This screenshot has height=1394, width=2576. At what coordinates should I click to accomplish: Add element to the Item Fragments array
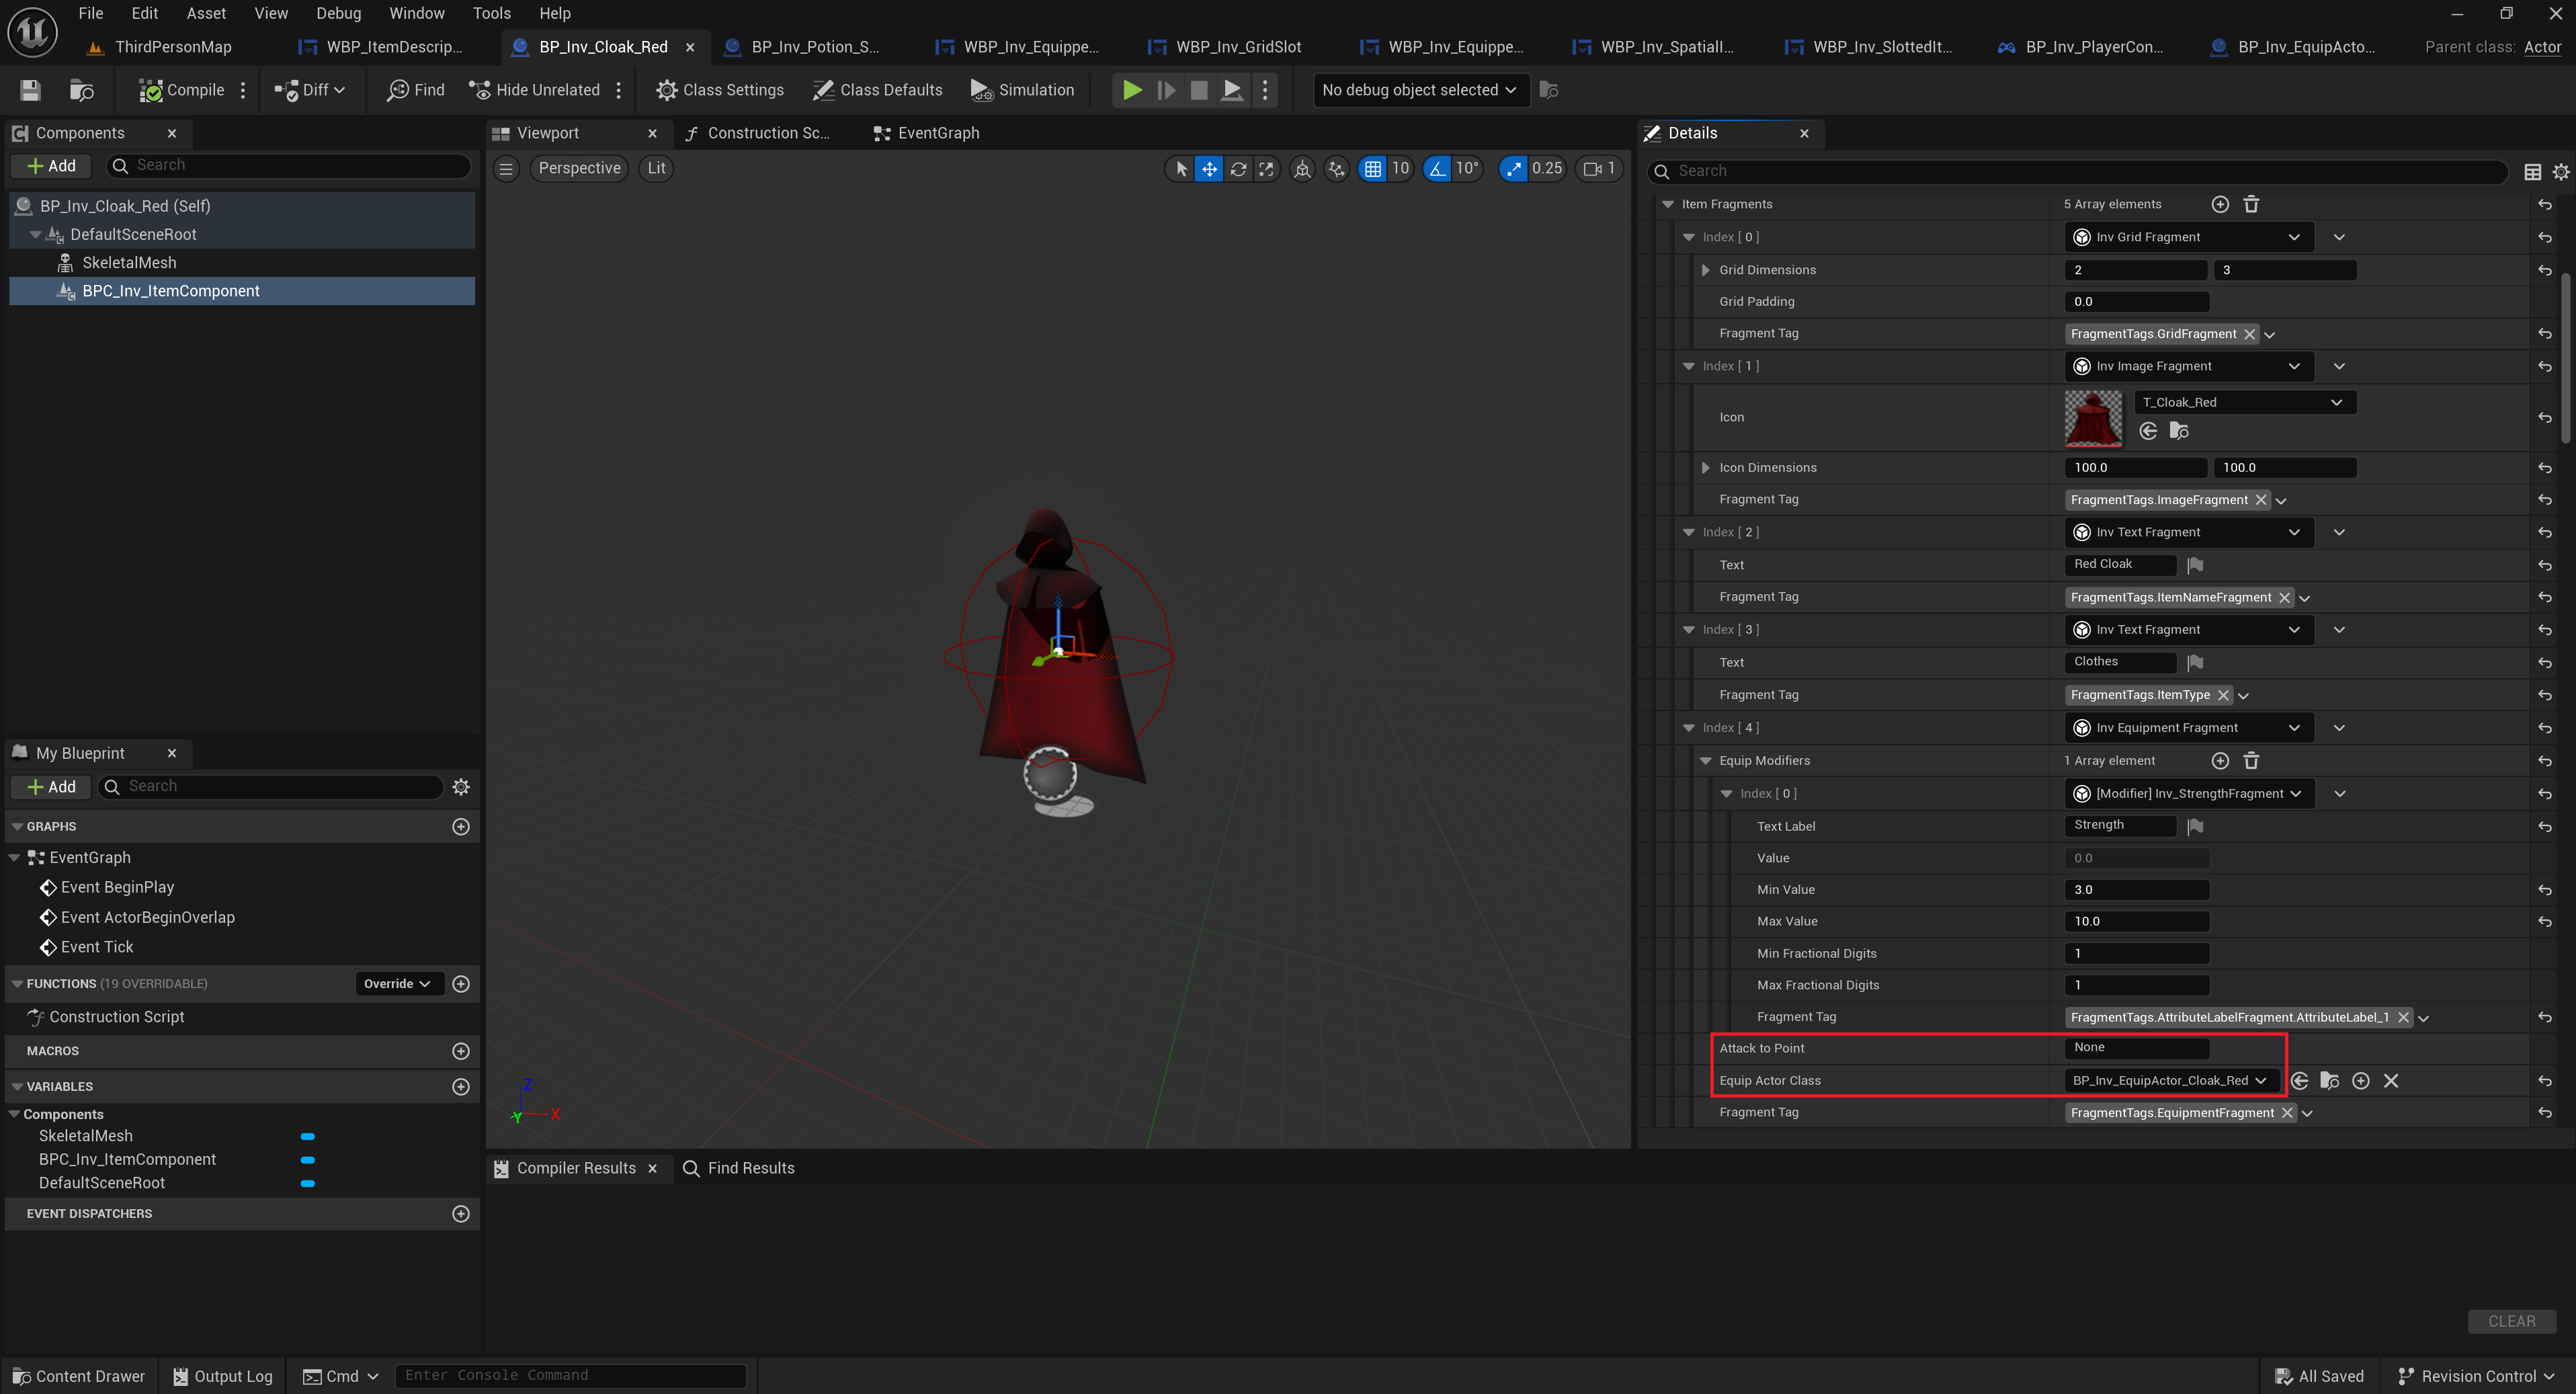tap(2219, 204)
